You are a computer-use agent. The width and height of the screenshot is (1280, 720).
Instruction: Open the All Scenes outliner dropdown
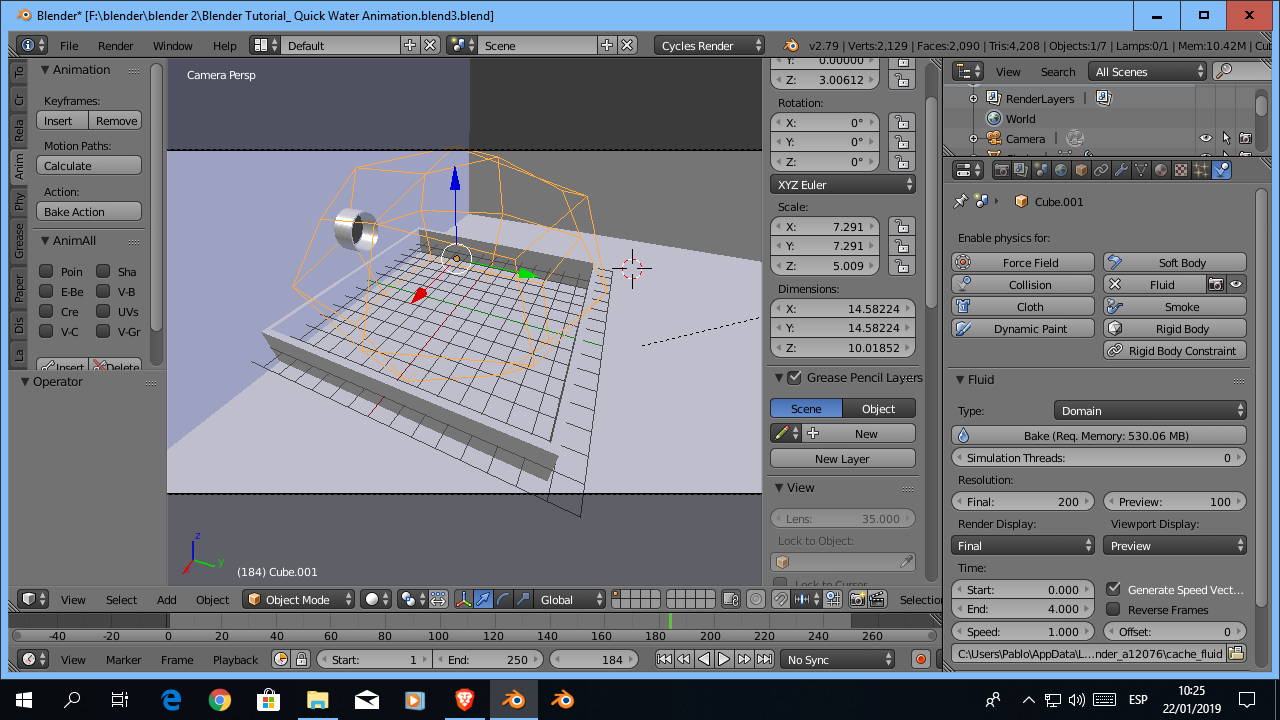(1148, 71)
